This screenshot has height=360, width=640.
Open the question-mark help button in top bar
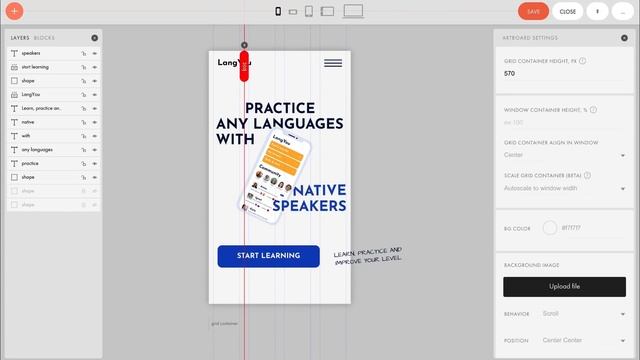(597, 11)
